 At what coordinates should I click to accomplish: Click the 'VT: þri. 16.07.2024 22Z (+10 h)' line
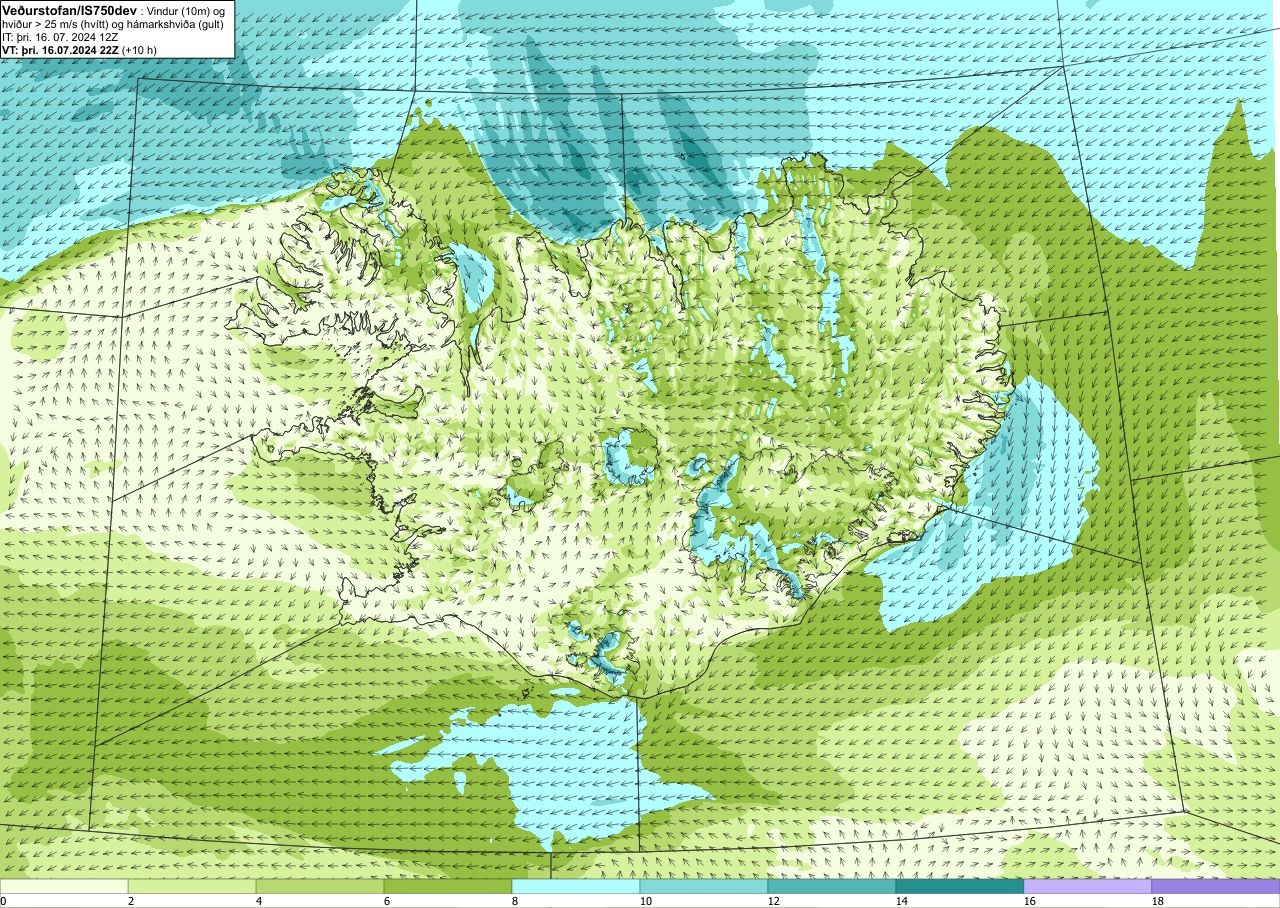point(79,49)
